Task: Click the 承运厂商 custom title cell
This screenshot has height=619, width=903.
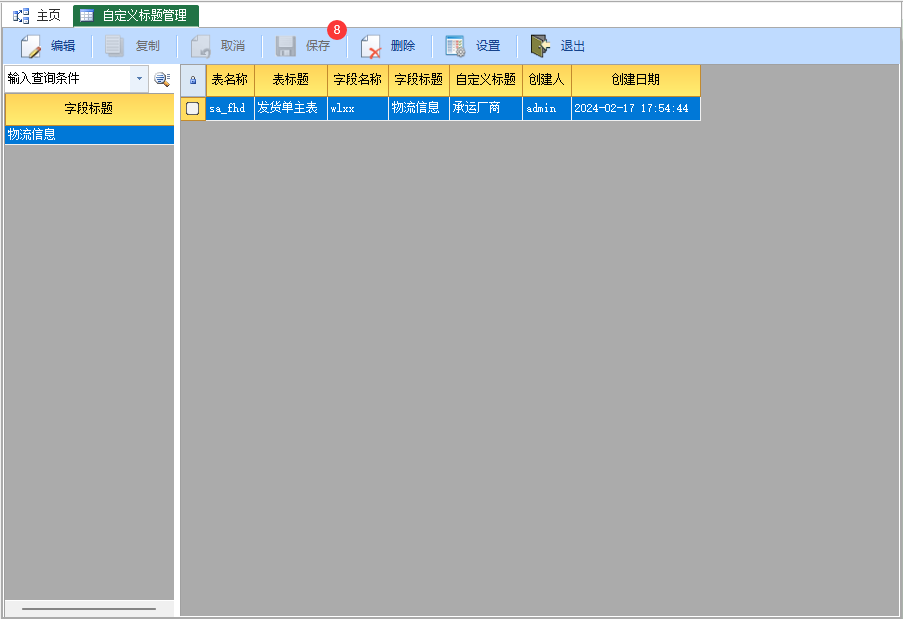Action: (x=485, y=108)
